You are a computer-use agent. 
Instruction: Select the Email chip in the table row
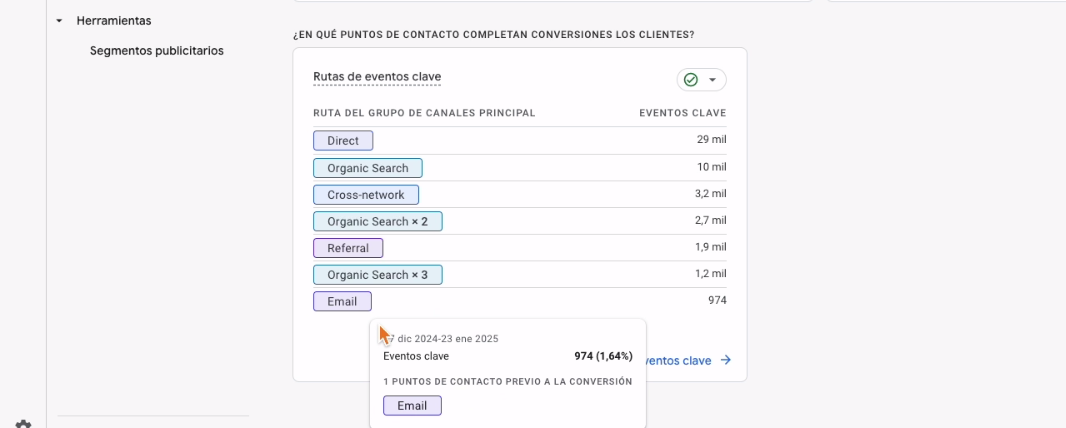tap(342, 301)
